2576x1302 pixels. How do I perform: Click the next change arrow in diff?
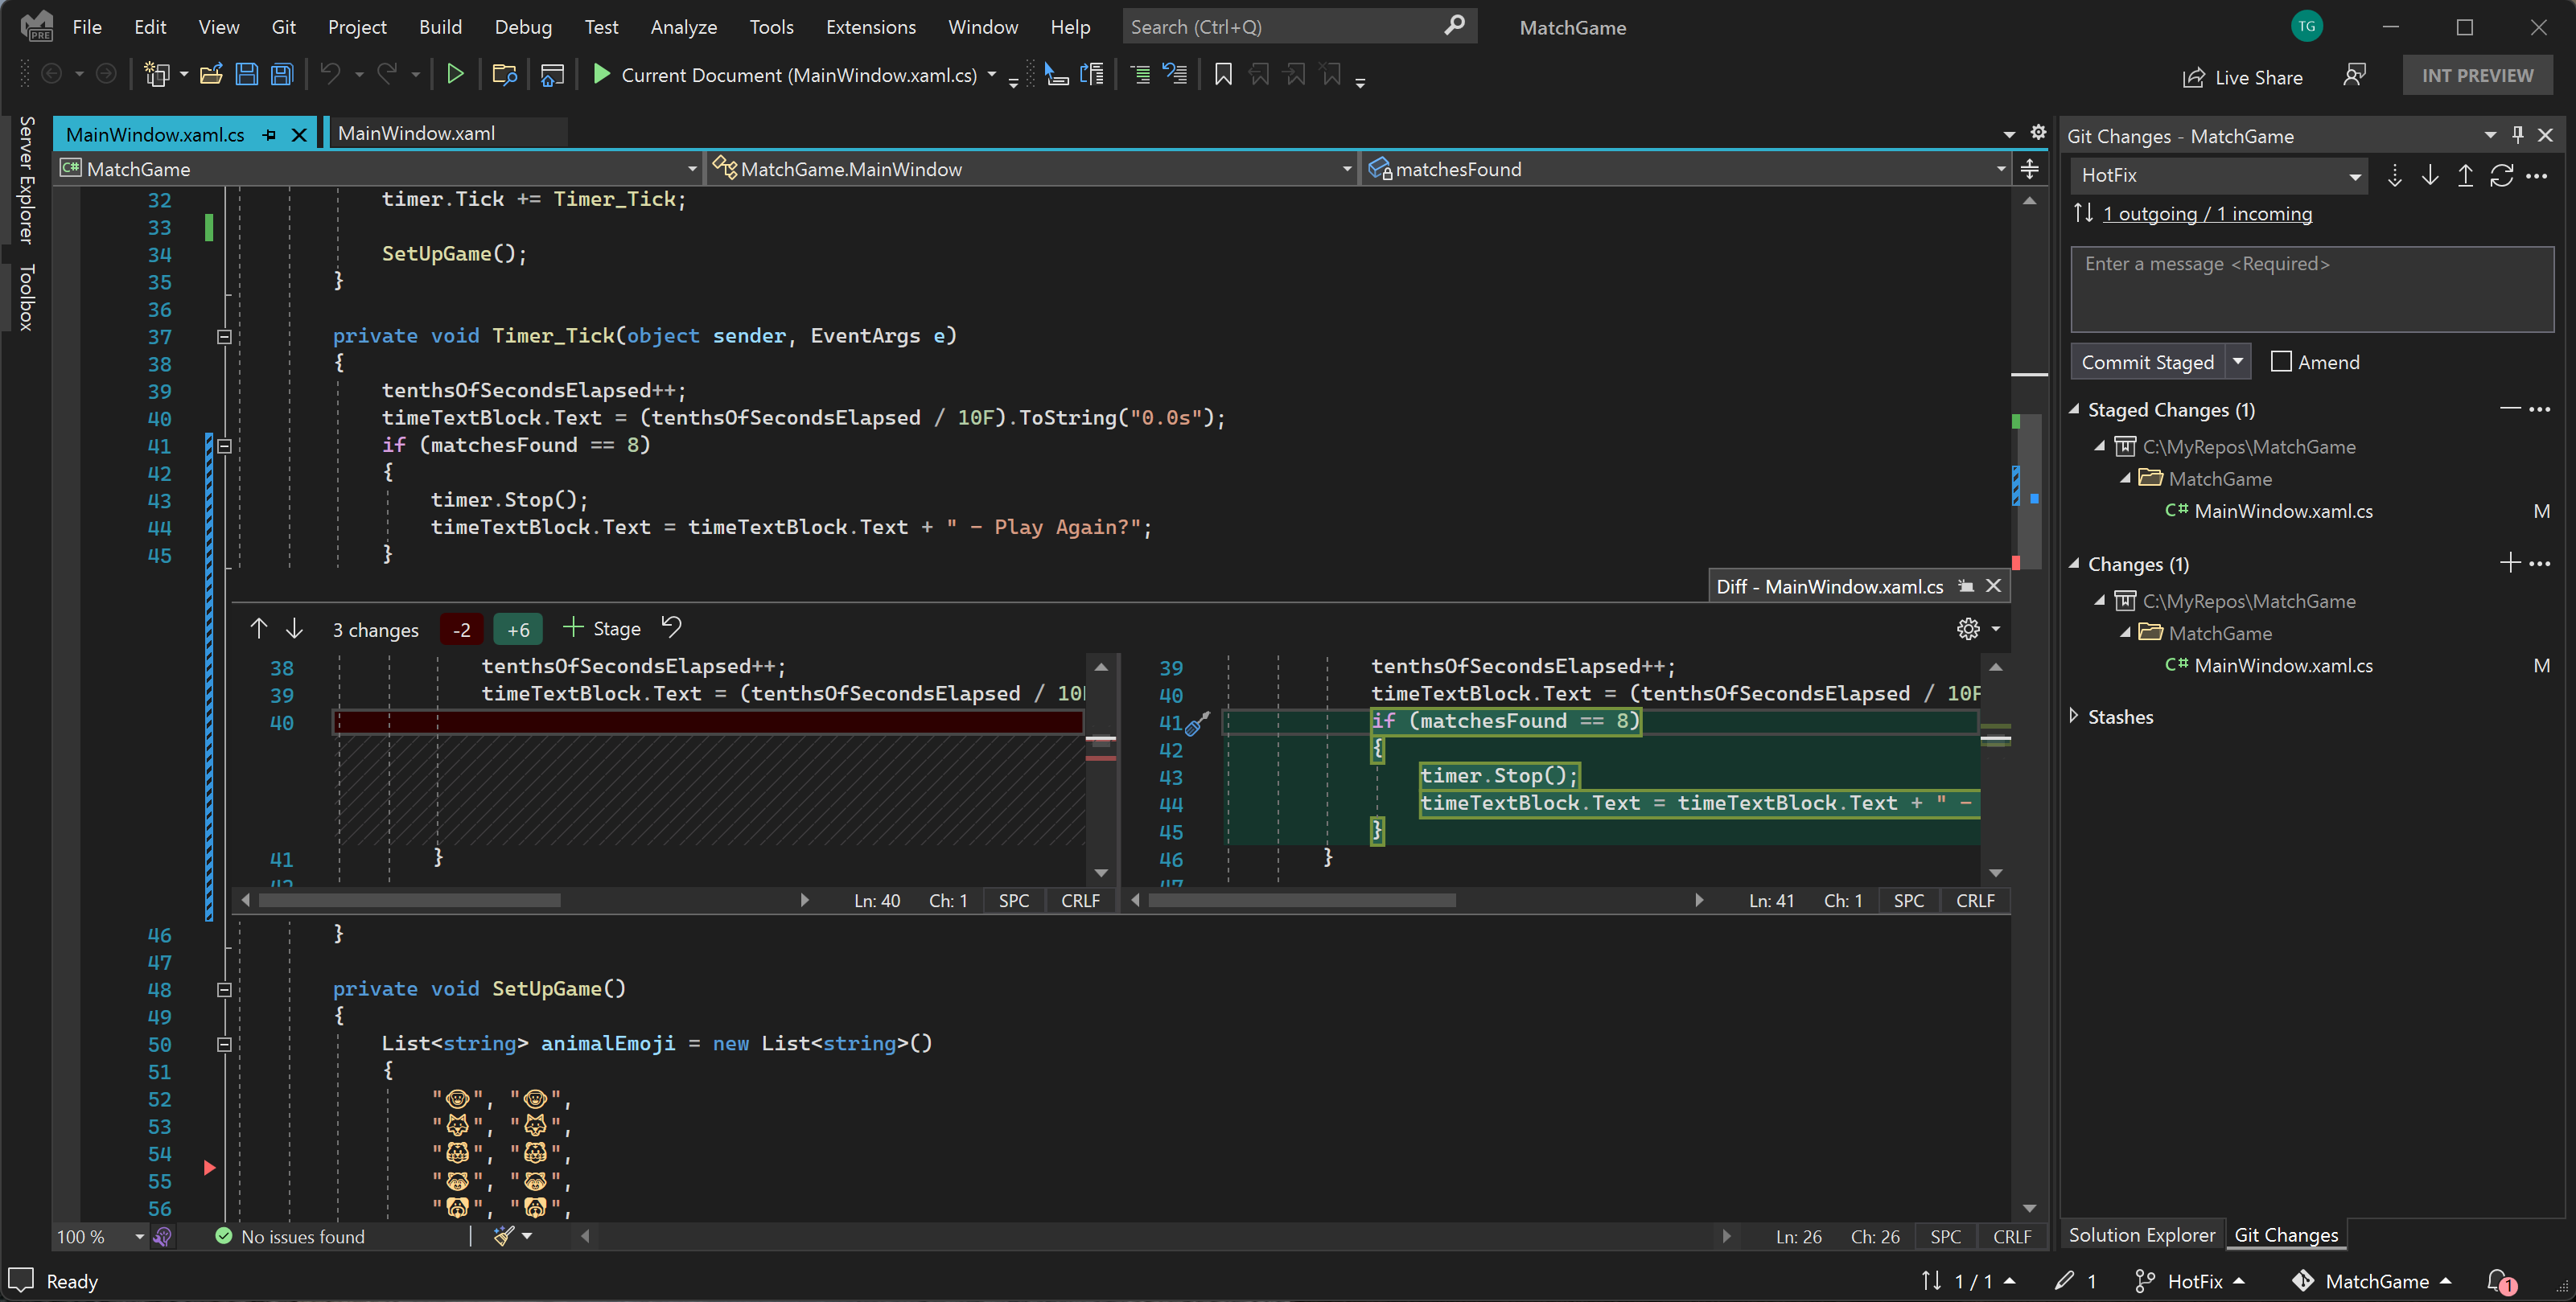290,628
